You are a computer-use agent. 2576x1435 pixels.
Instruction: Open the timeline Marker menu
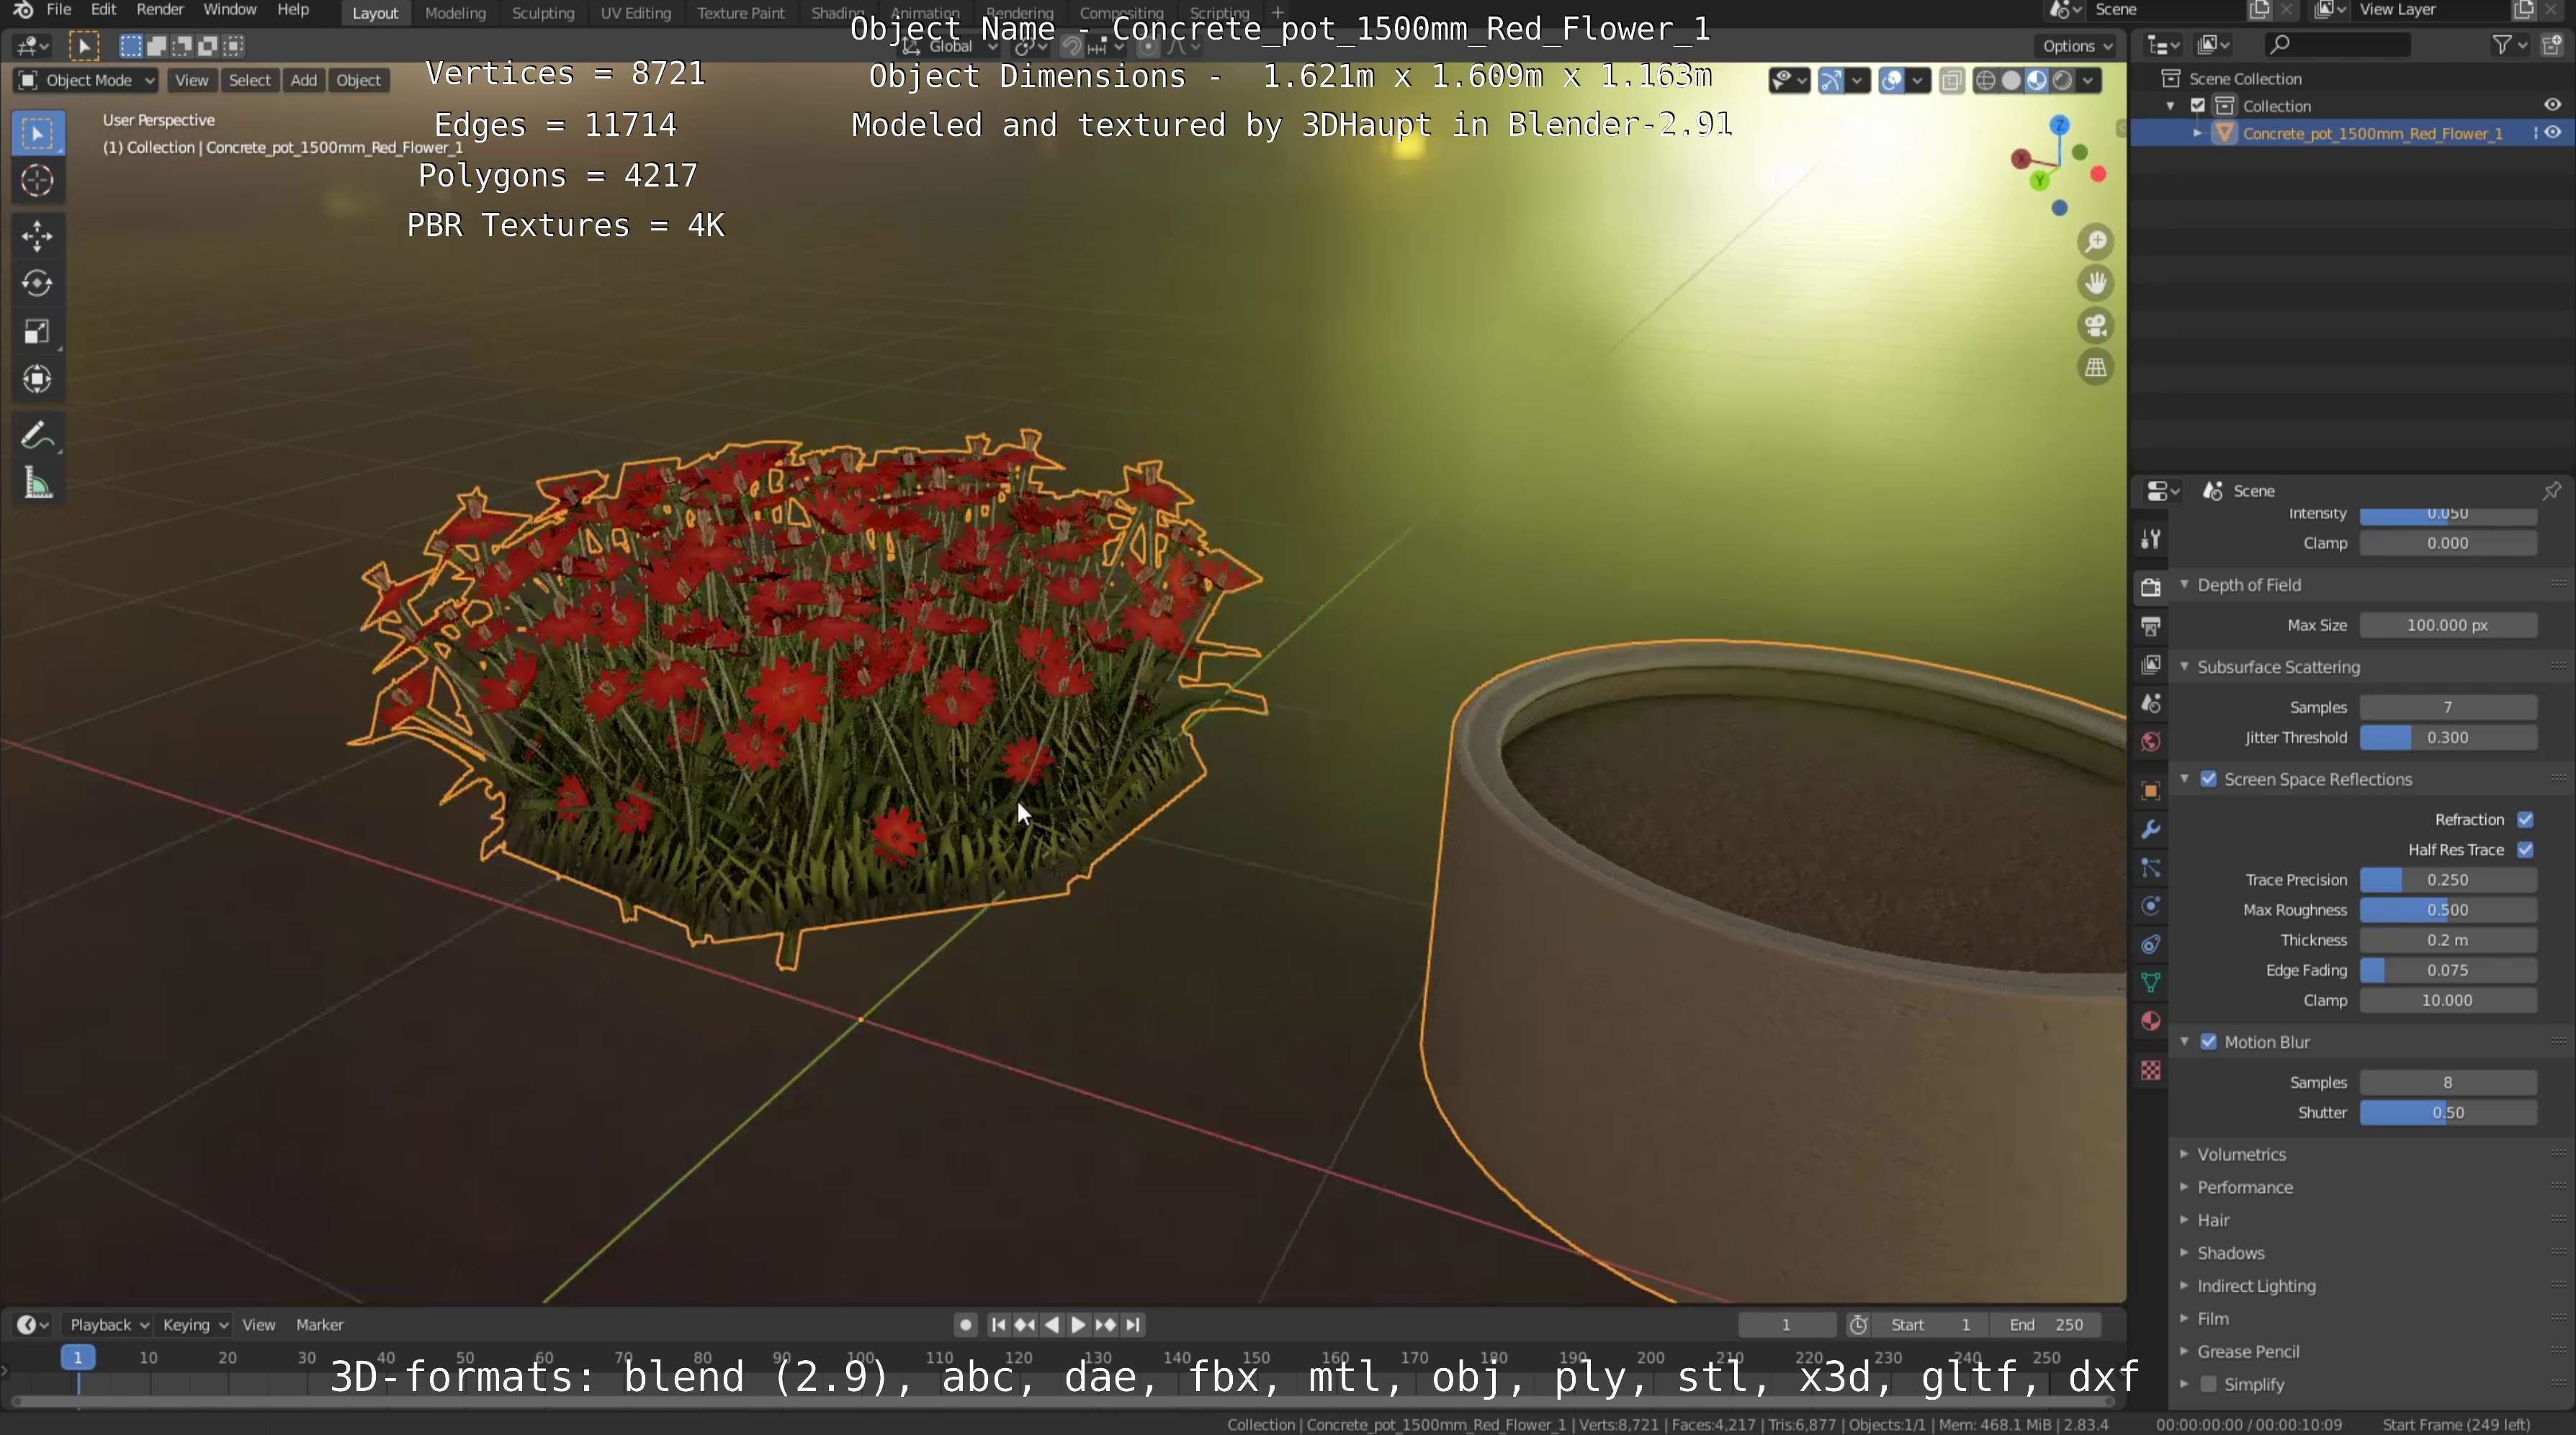pos(320,1325)
